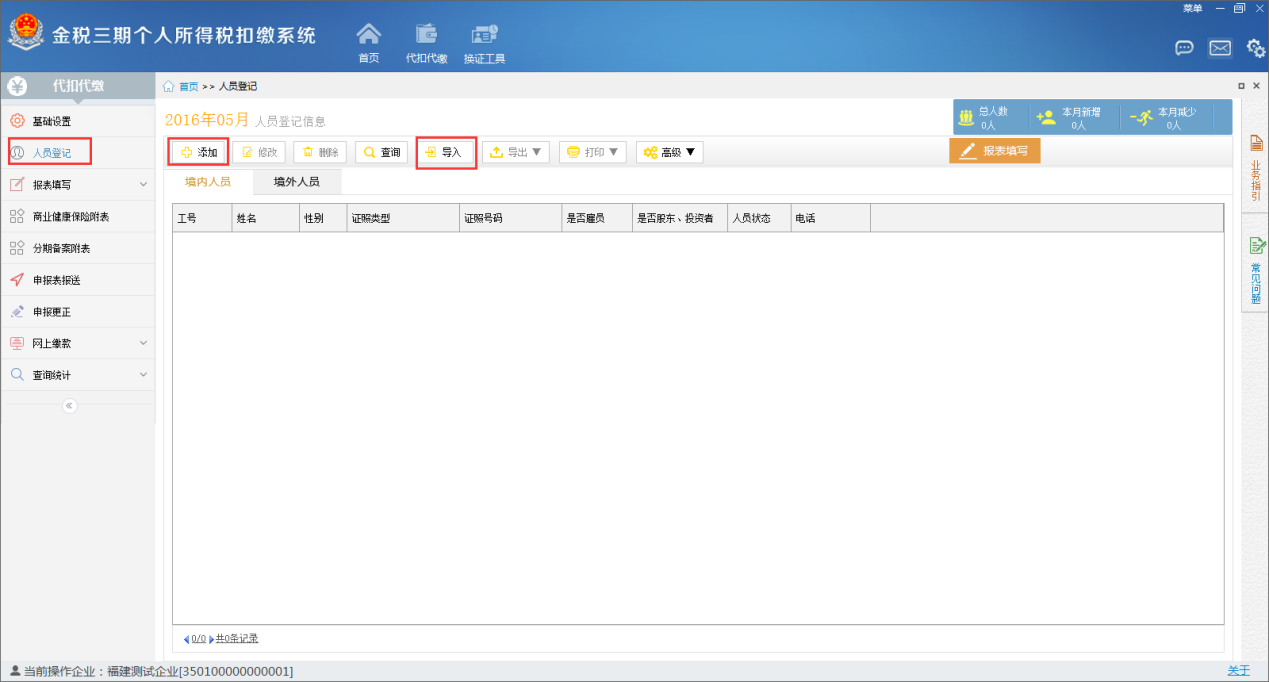Viewport: 1269px width, 682px height.
Task: Open the 高级 dropdown menu
Action: click(x=669, y=152)
